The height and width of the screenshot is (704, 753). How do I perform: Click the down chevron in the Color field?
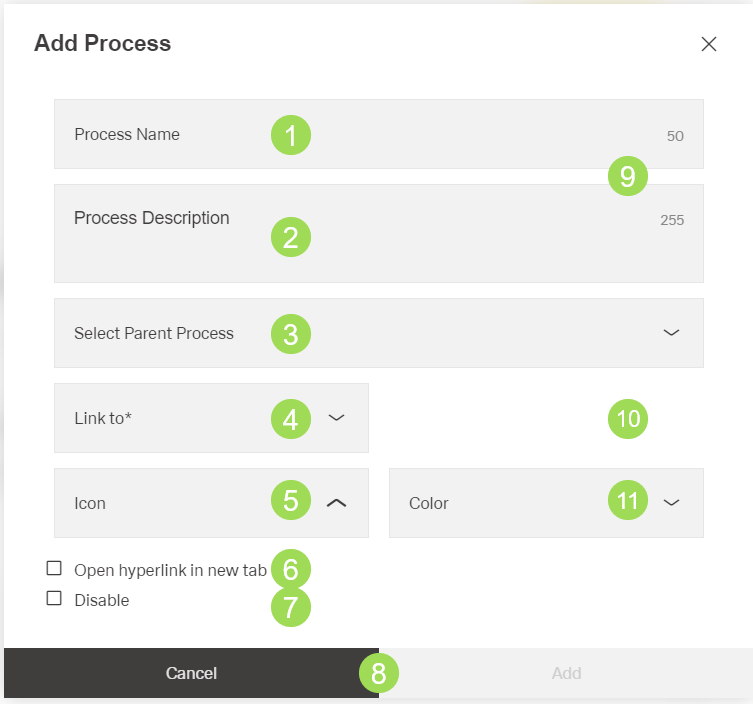pyautogui.click(x=672, y=503)
